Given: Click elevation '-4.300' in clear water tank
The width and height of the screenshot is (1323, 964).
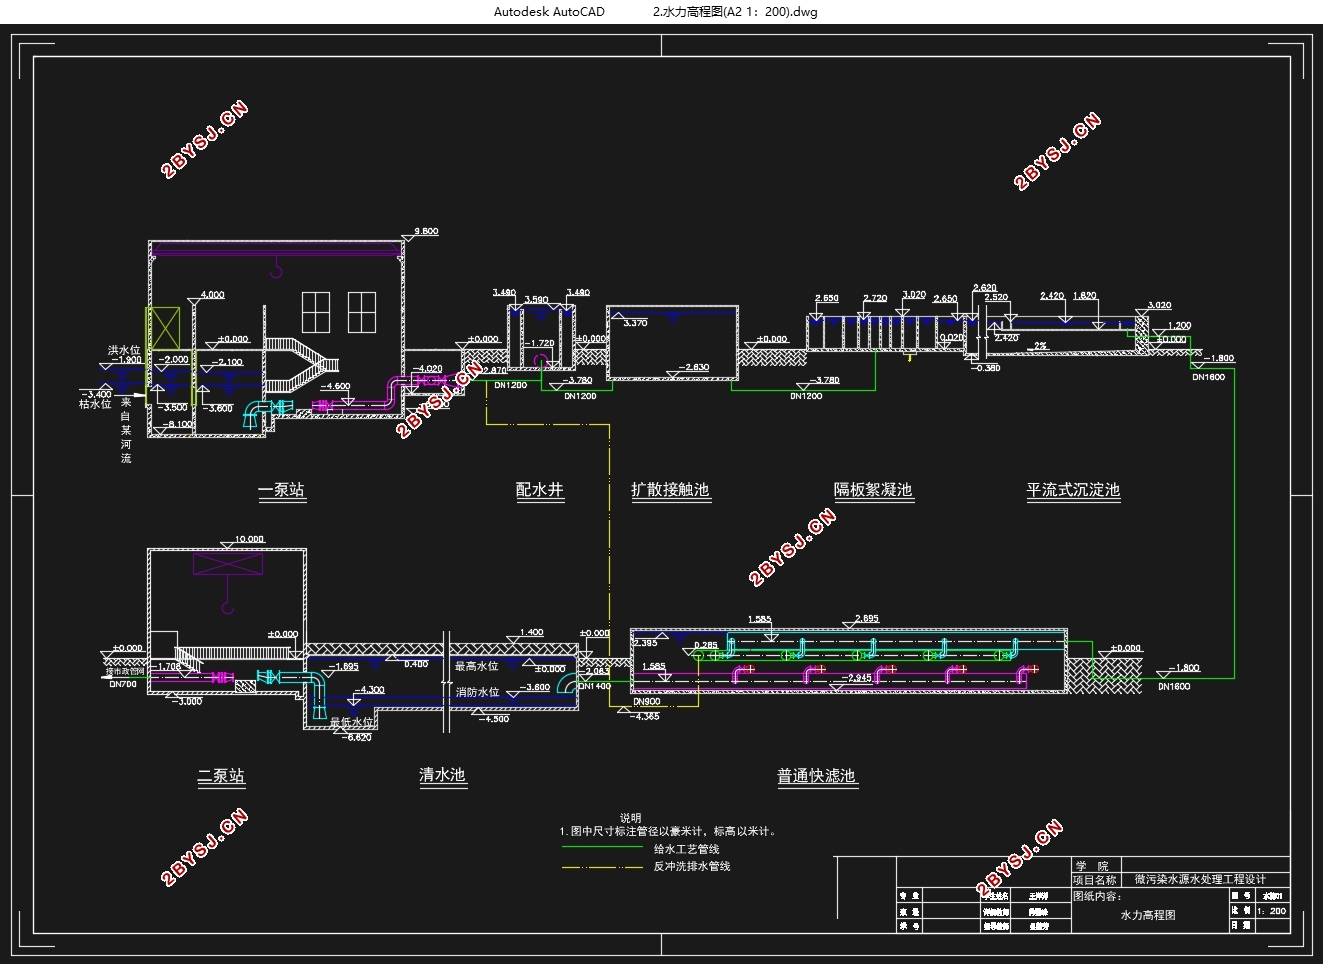Looking at the screenshot, I should click(369, 690).
